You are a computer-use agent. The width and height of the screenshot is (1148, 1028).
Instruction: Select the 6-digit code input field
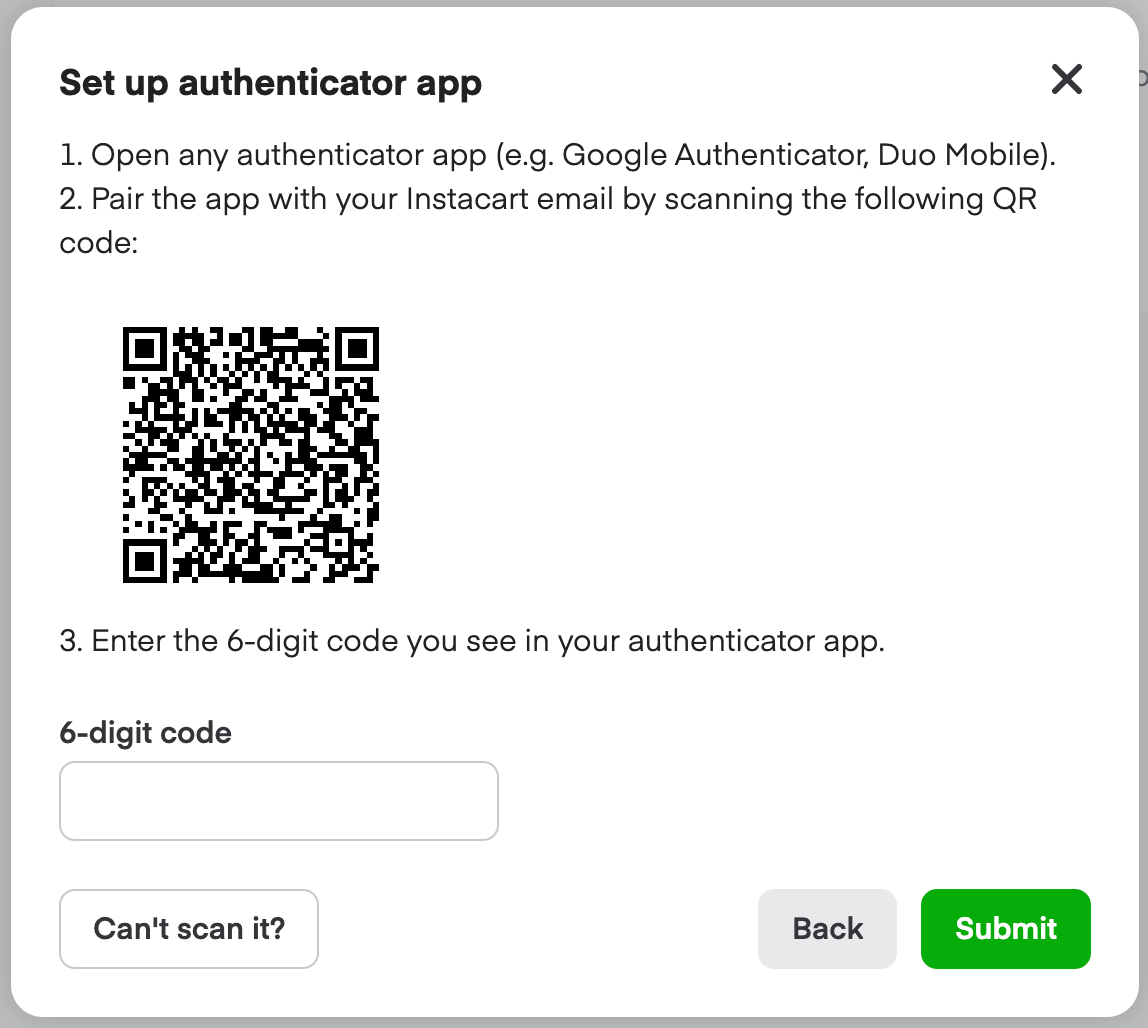(x=278, y=800)
